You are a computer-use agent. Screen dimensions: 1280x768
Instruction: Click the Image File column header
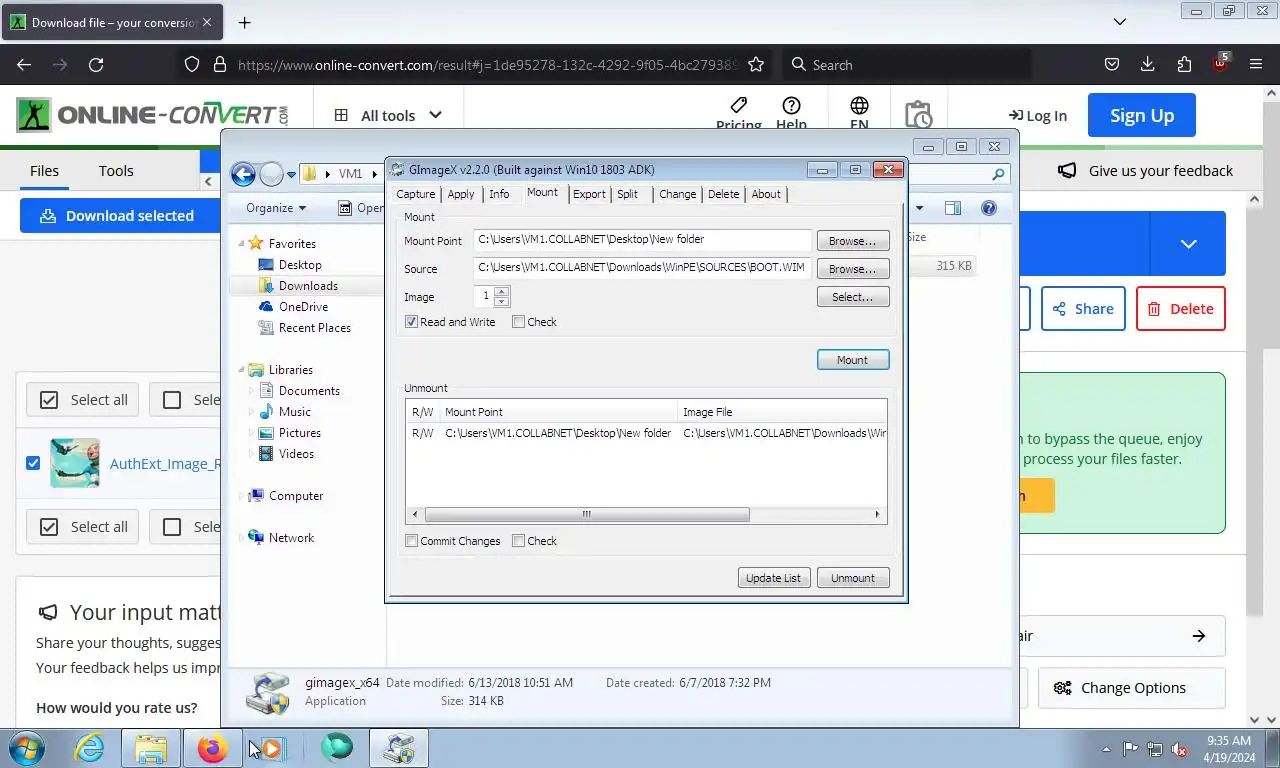782,412
